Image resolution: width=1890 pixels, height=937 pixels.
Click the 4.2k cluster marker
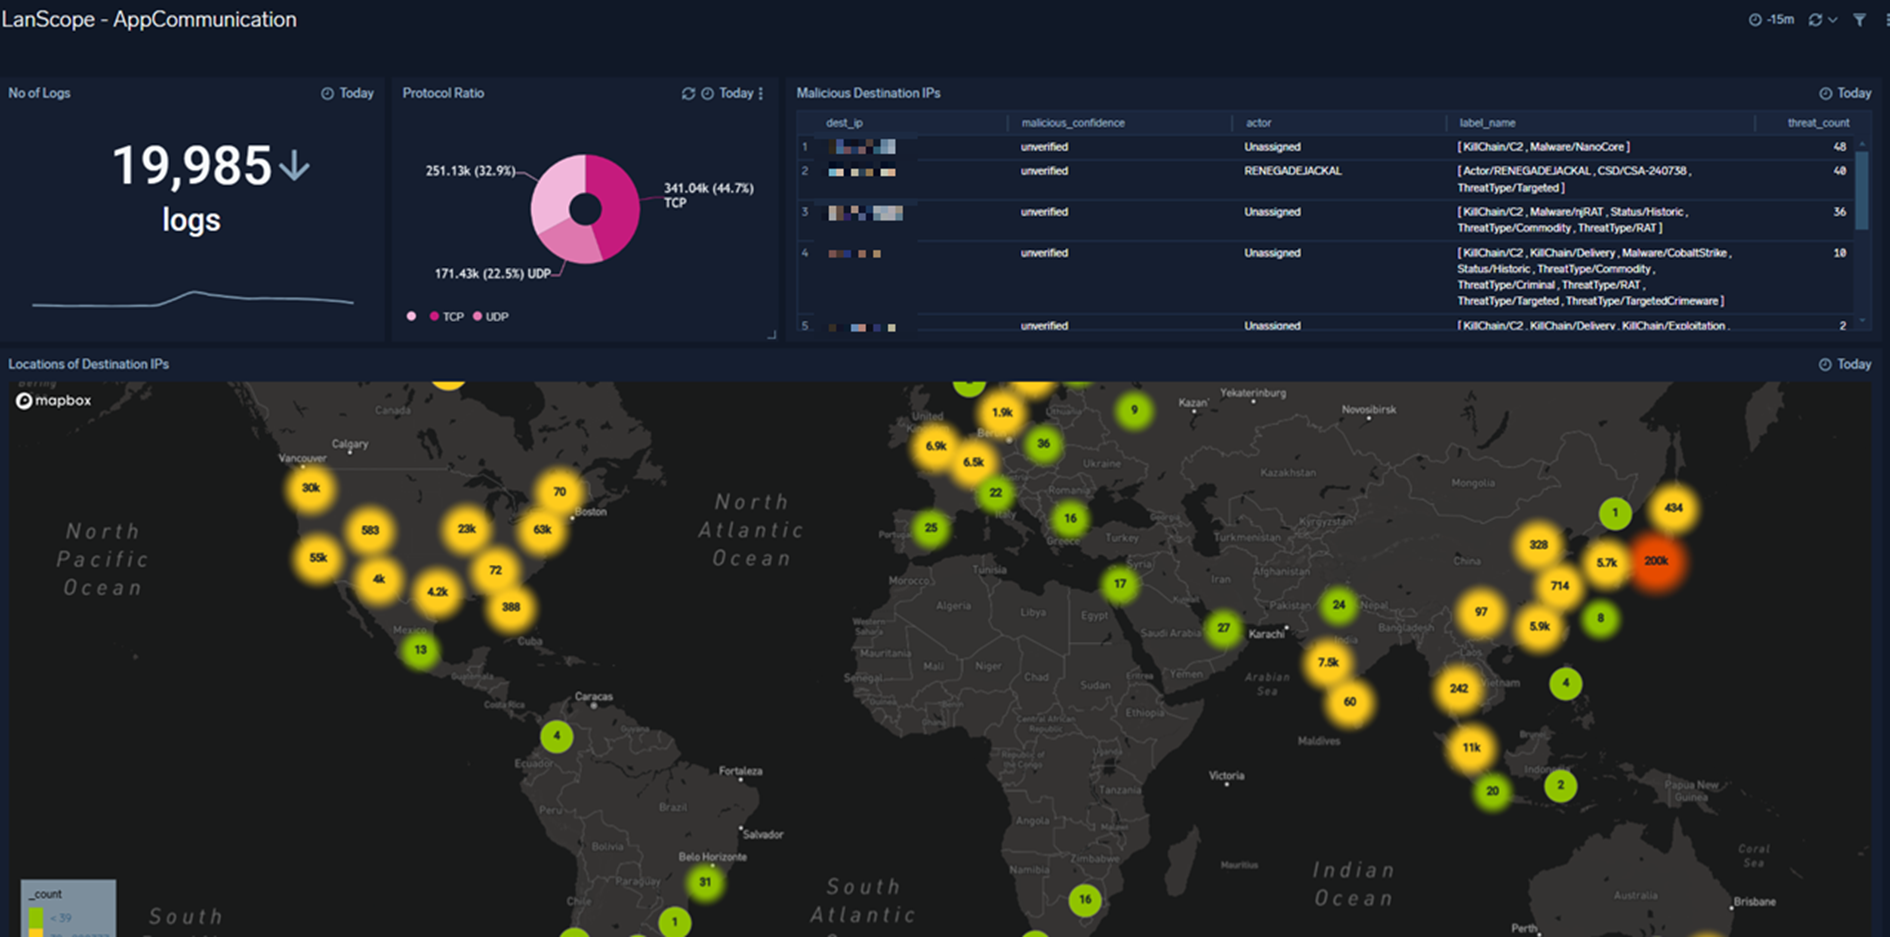(437, 592)
